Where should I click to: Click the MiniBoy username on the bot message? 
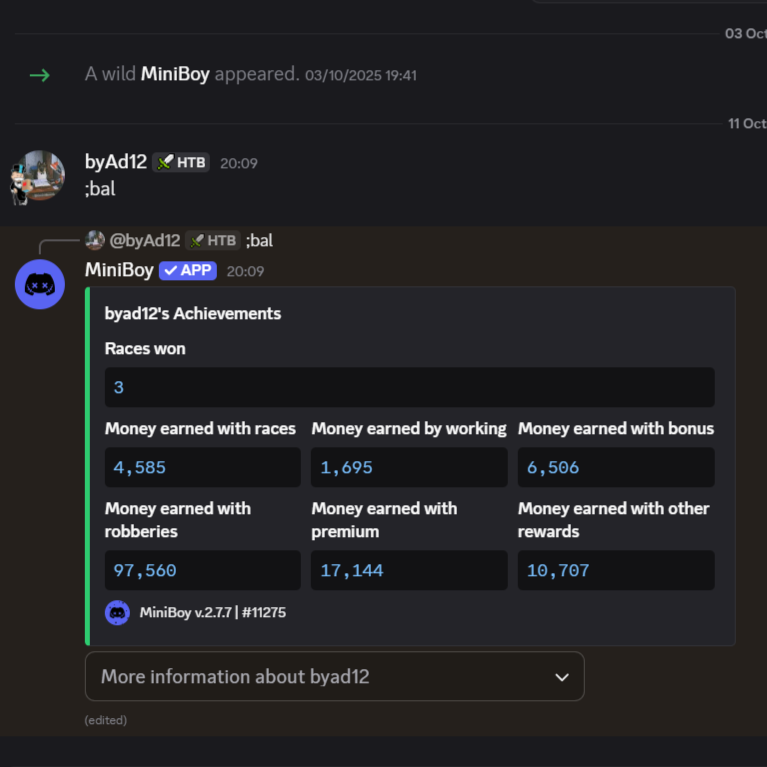tap(119, 271)
